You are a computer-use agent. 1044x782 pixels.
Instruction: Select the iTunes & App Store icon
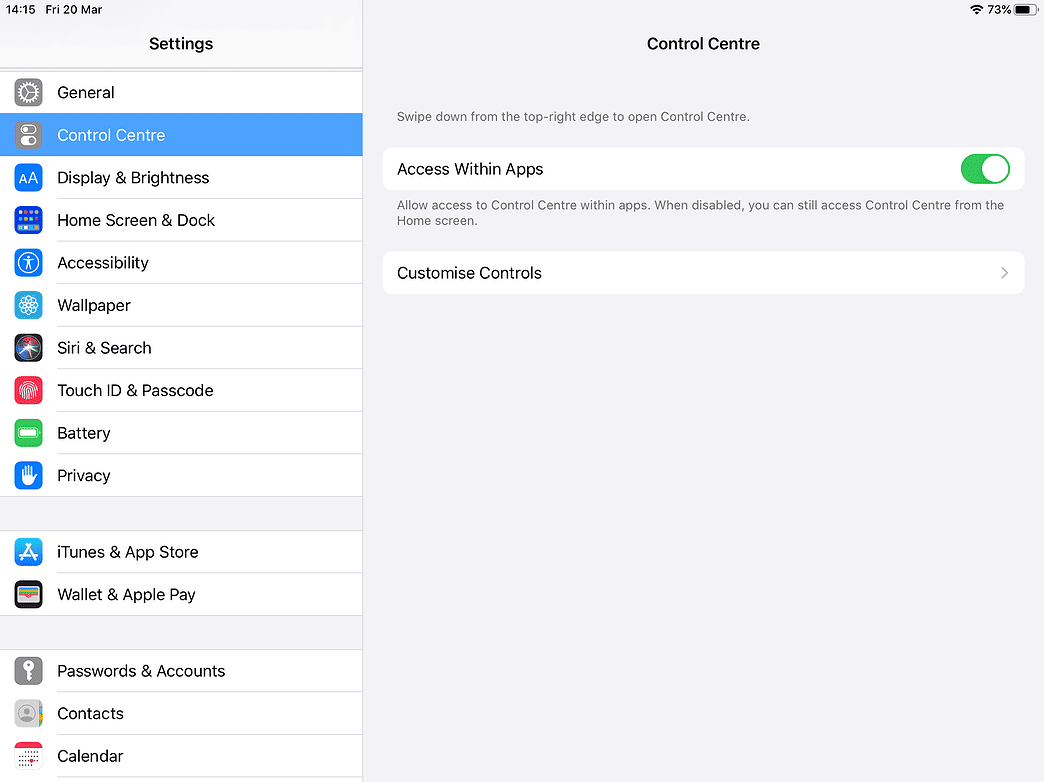(28, 551)
